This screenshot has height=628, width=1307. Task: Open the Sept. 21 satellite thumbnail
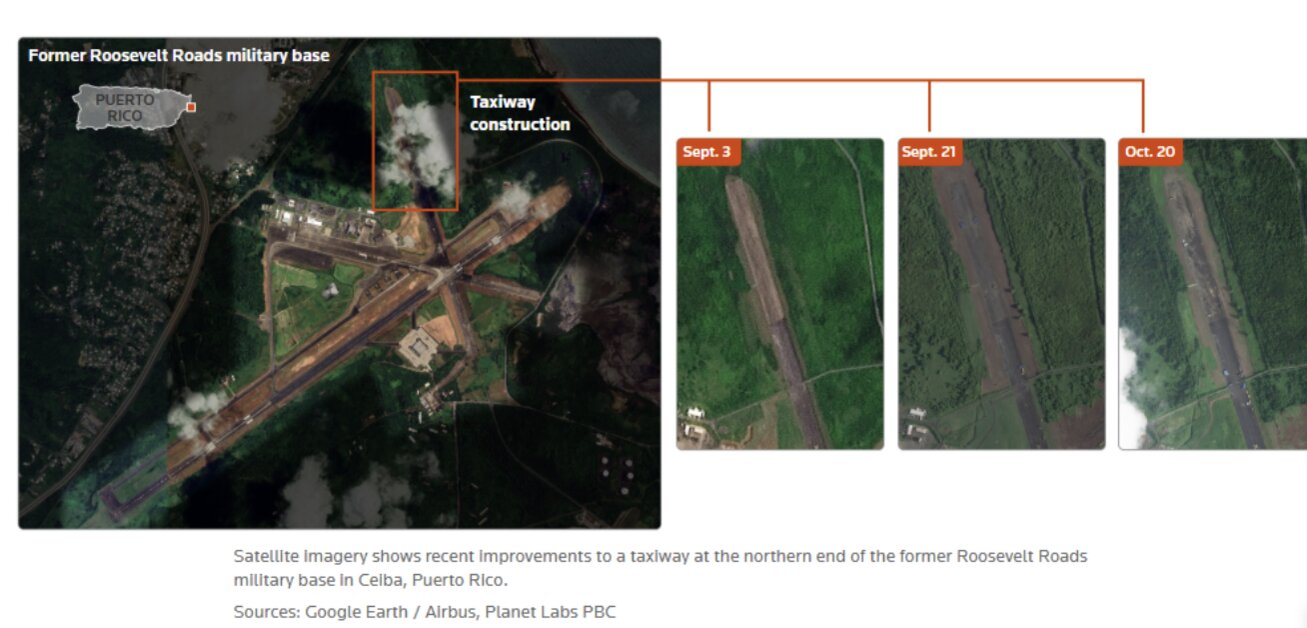1001,300
